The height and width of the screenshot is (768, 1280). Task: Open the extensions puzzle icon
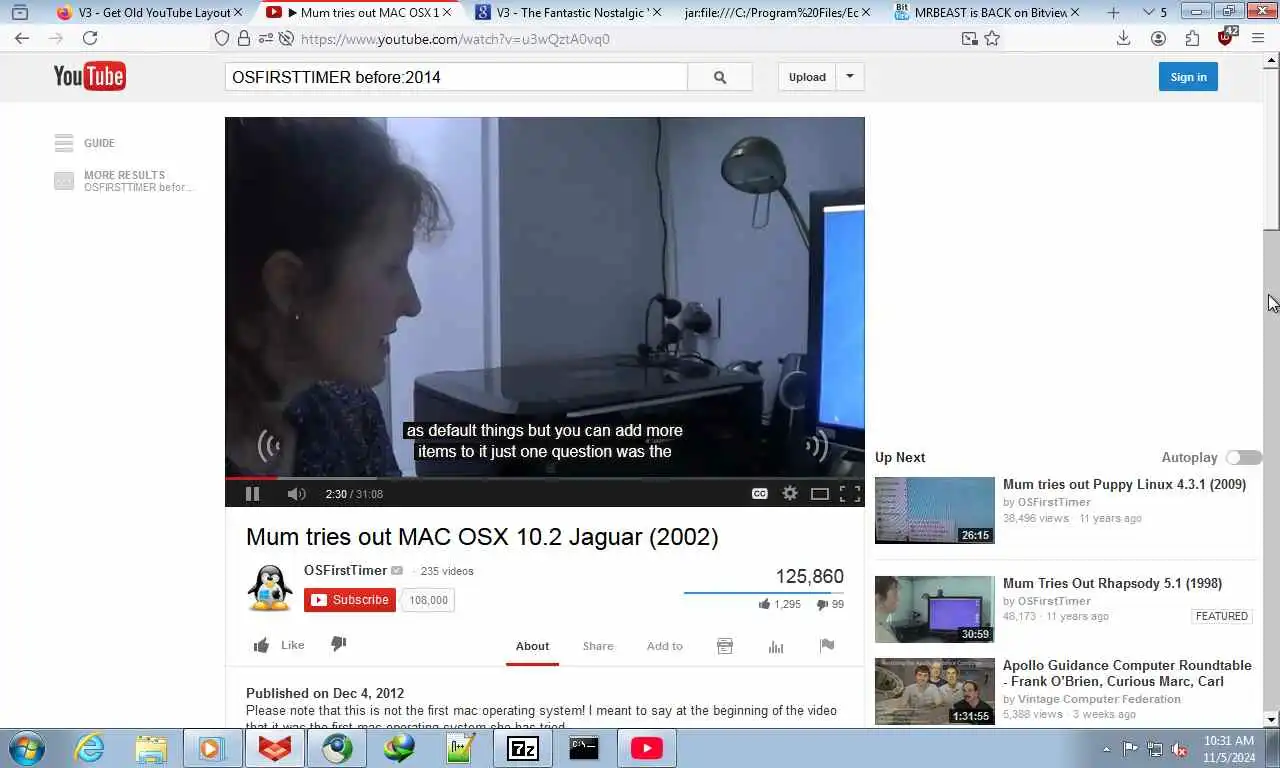(x=1192, y=38)
